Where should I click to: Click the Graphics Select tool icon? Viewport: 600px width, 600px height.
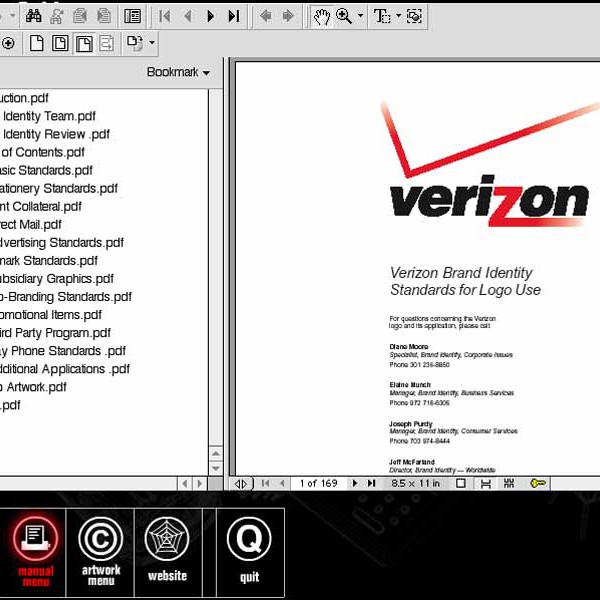click(x=414, y=16)
